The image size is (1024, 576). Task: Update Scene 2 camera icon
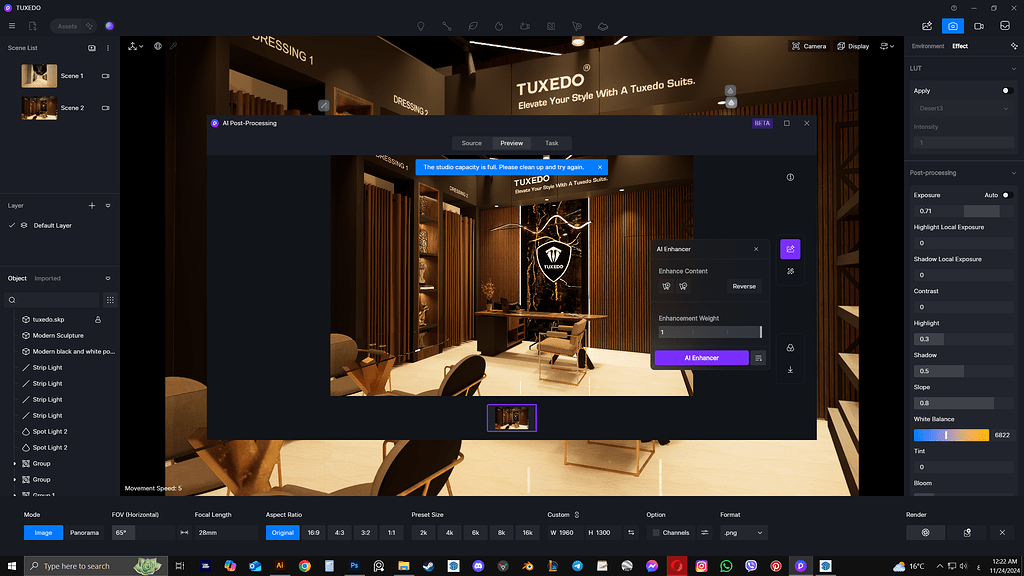105,108
